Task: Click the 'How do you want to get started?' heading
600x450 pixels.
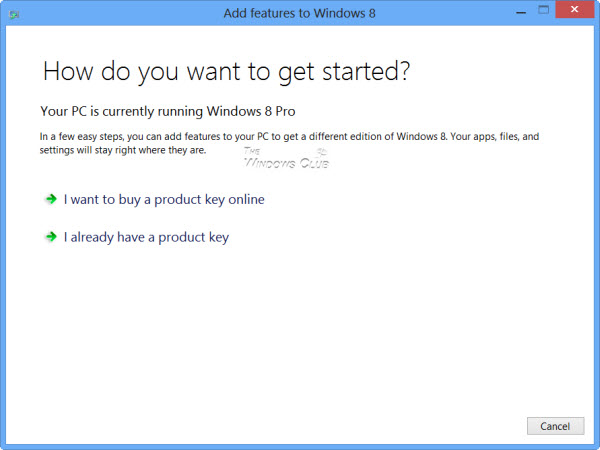Action: (x=226, y=72)
